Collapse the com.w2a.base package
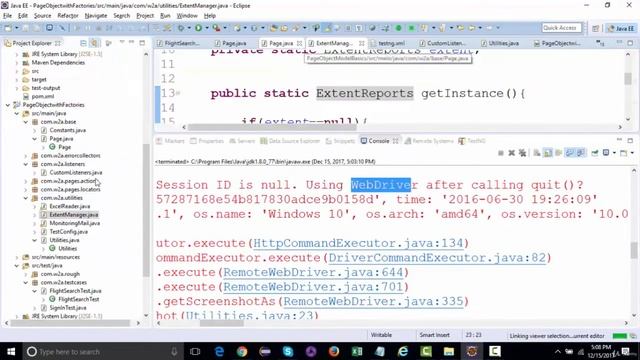The height and width of the screenshot is (360, 640). tap(26, 122)
